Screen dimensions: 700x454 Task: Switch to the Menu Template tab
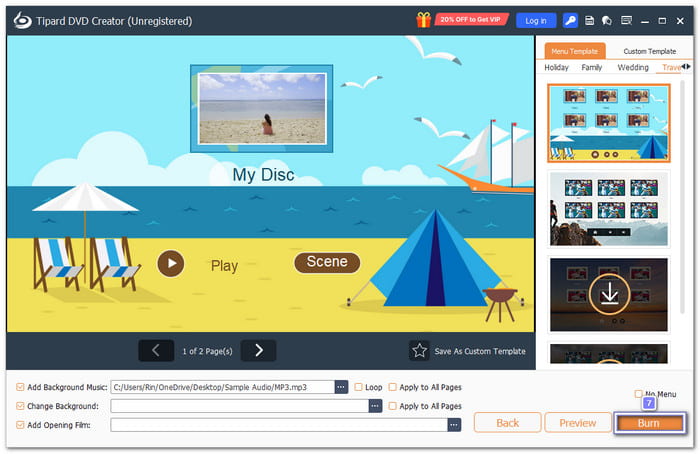coord(575,51)
